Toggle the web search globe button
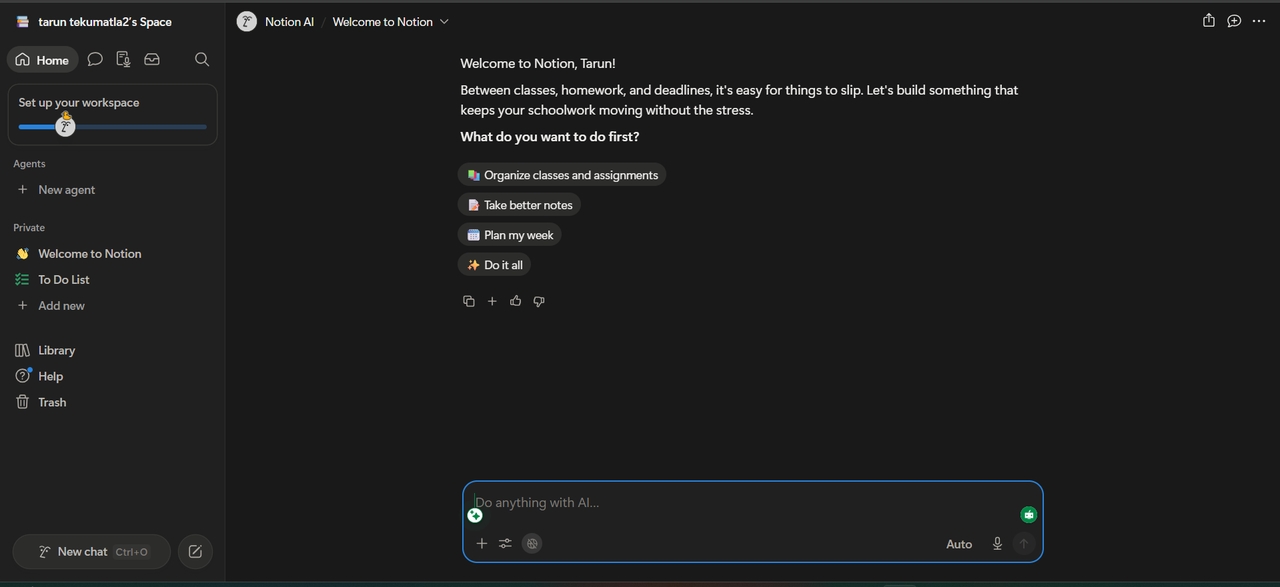 (532, 544)
